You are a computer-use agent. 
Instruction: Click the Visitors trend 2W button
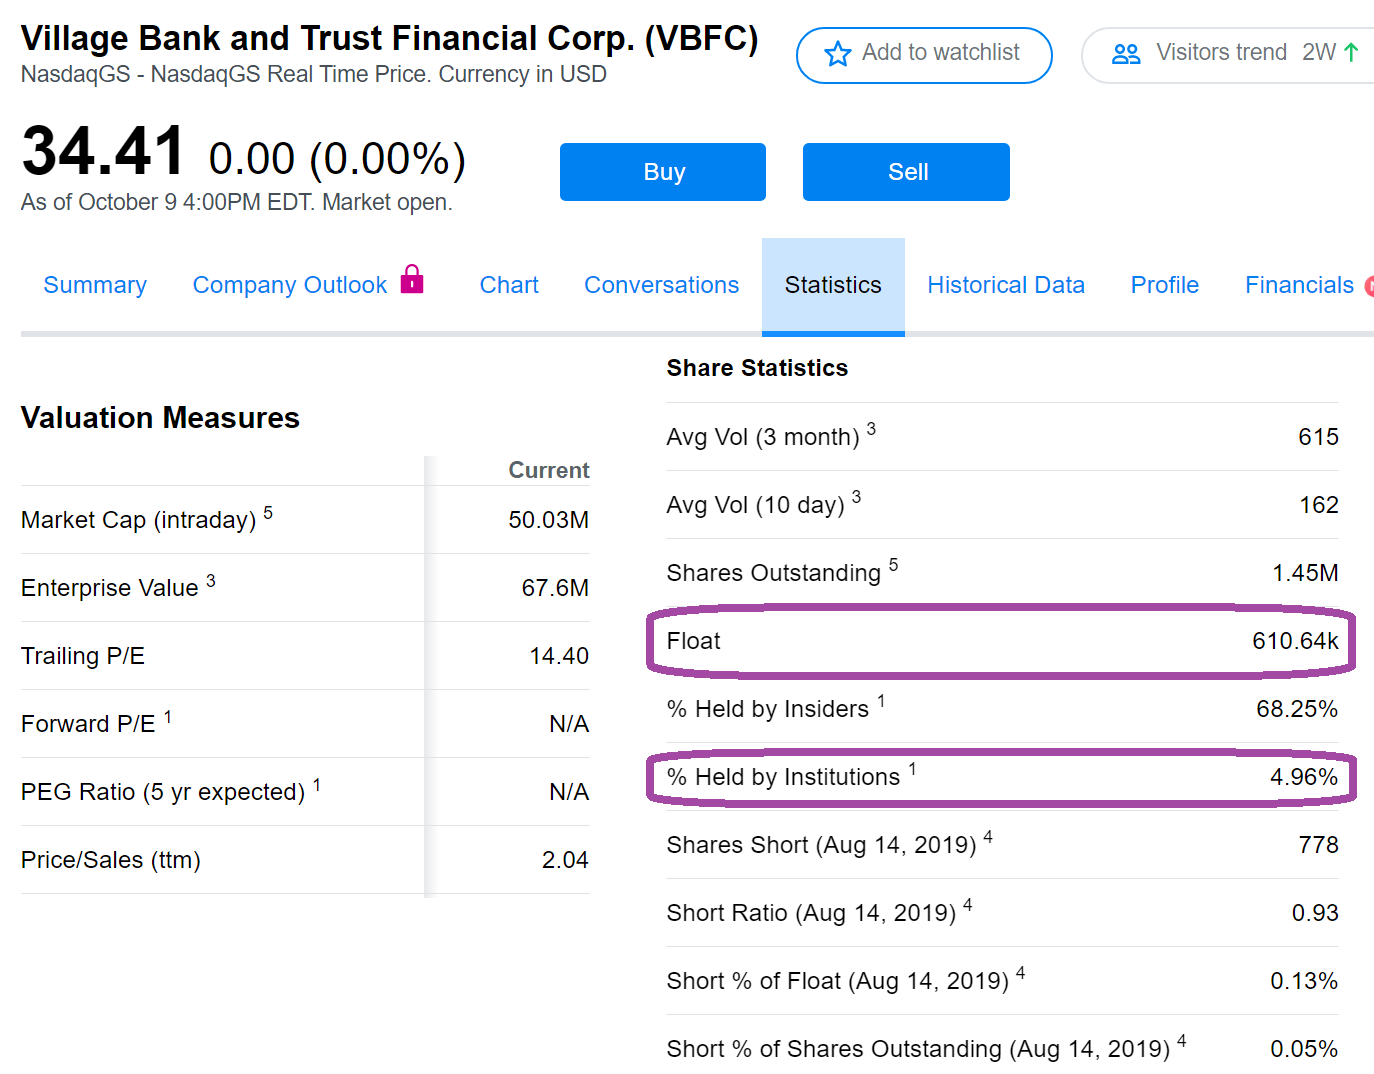pyautogui.click(x=1228, y=55)
